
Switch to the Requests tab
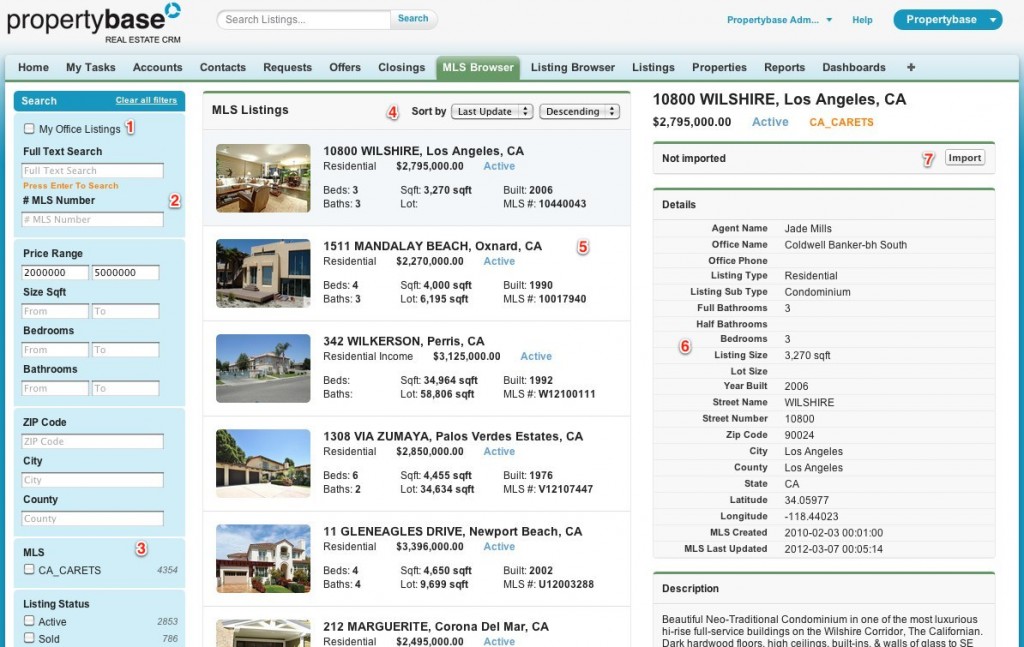point(287,67)
